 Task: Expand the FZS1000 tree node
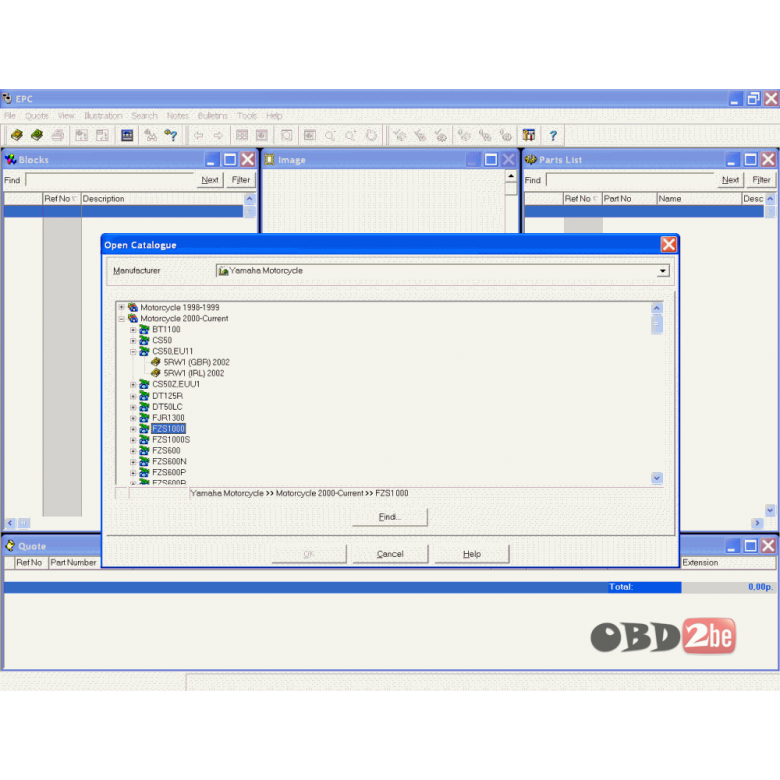click(x=133, y=429)
